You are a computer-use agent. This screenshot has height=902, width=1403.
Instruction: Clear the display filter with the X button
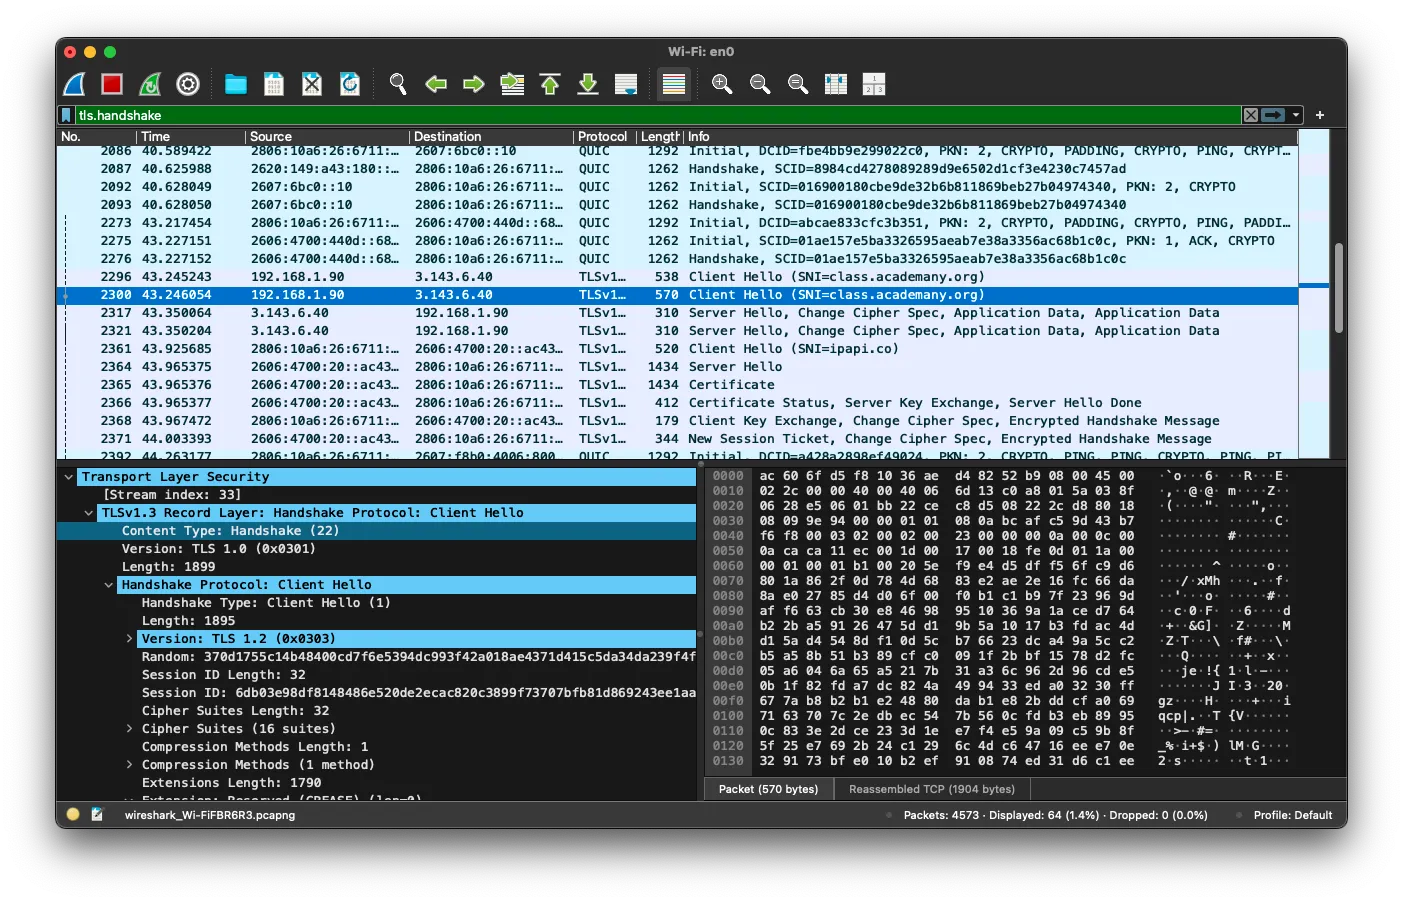point(1251,116)
